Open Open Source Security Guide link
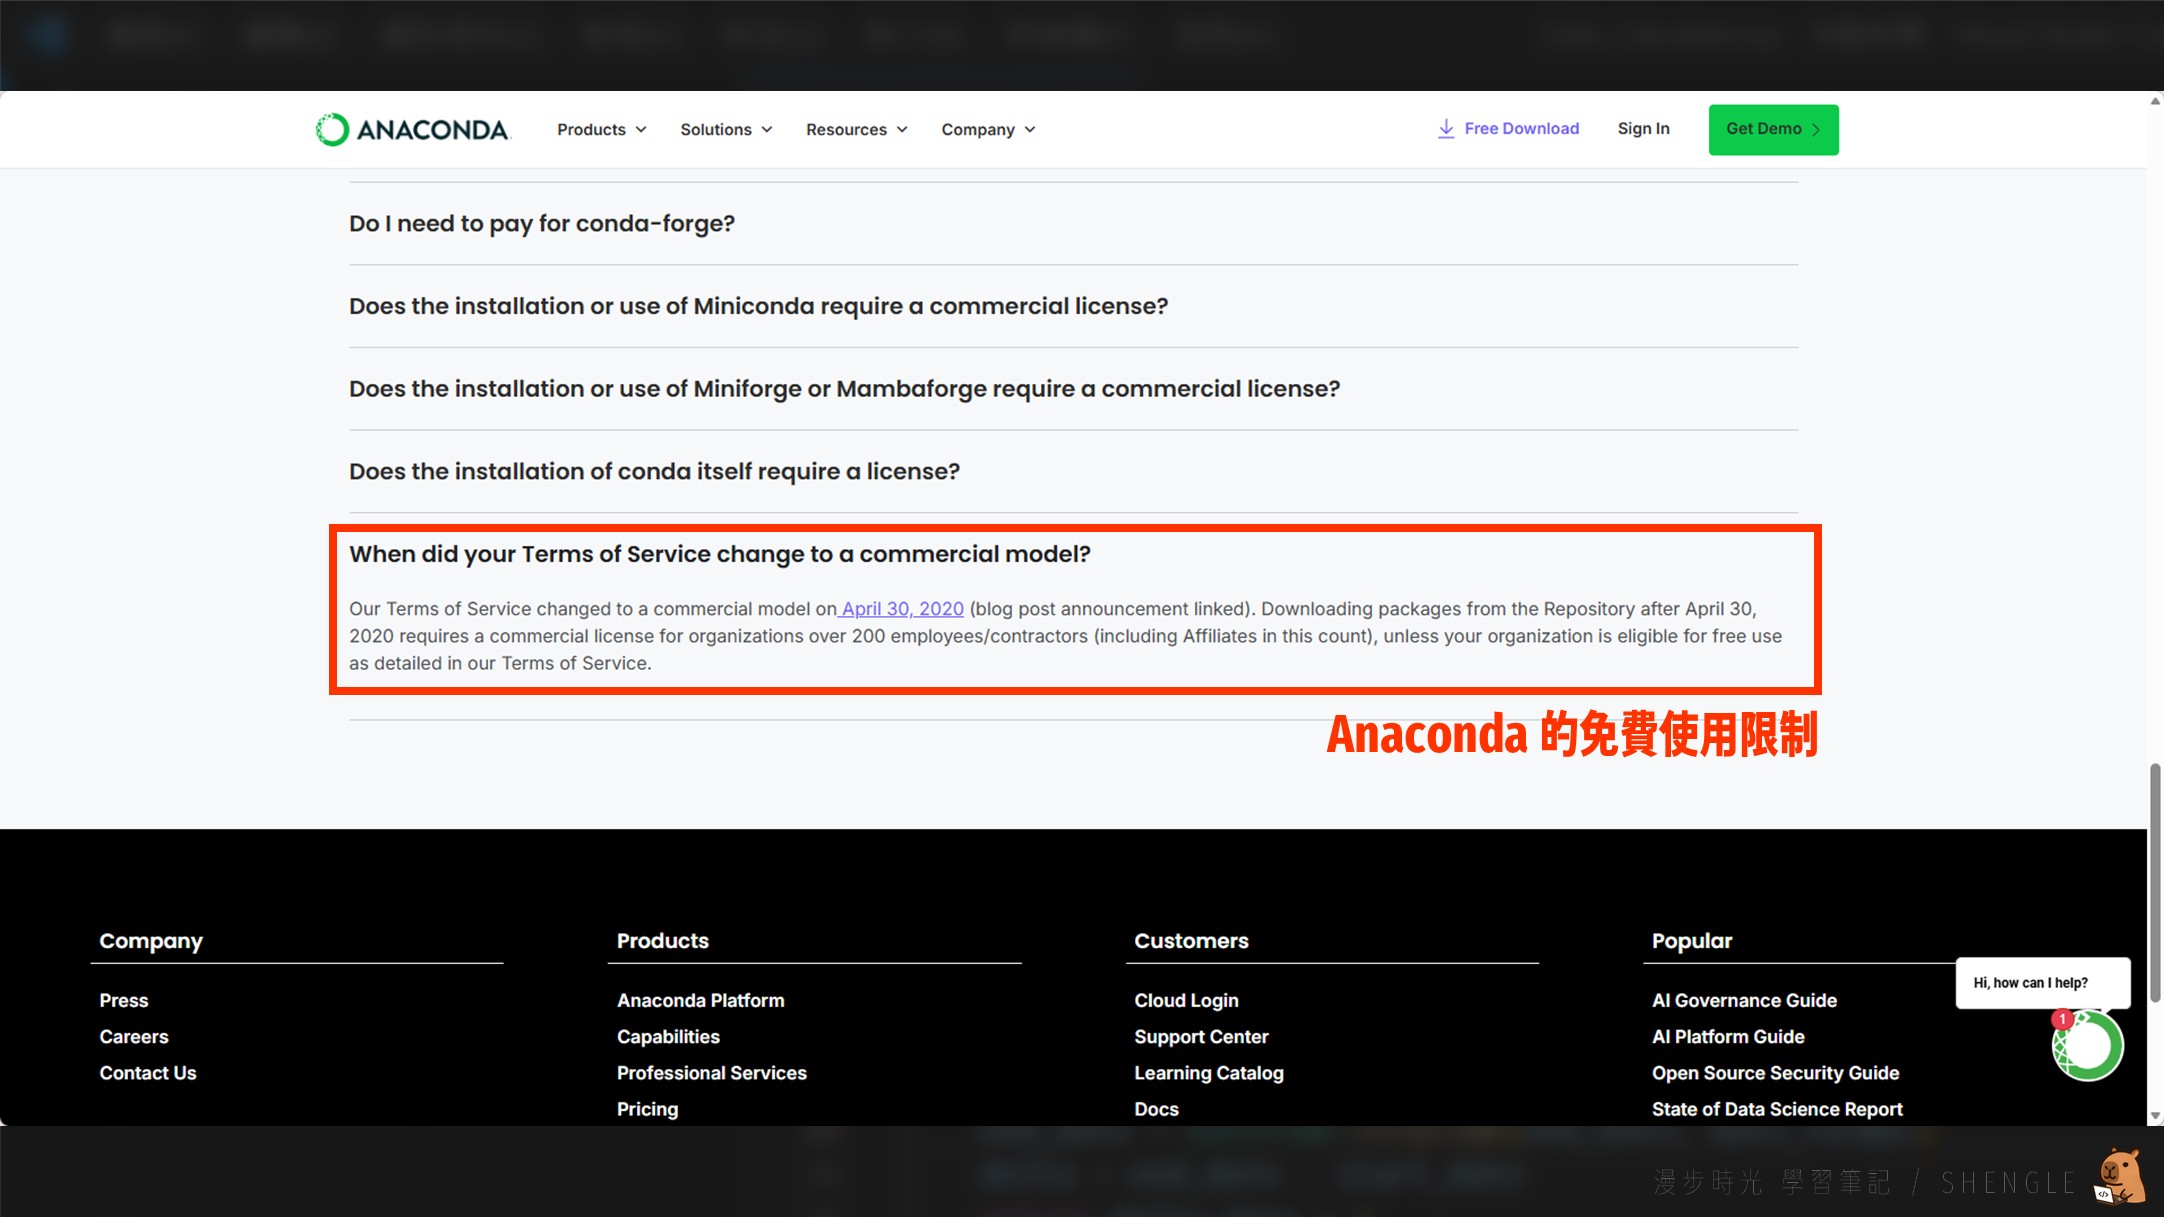Image resolution: width=2164 pixels, height=1217 pixels. (x=1775, y=1073)
